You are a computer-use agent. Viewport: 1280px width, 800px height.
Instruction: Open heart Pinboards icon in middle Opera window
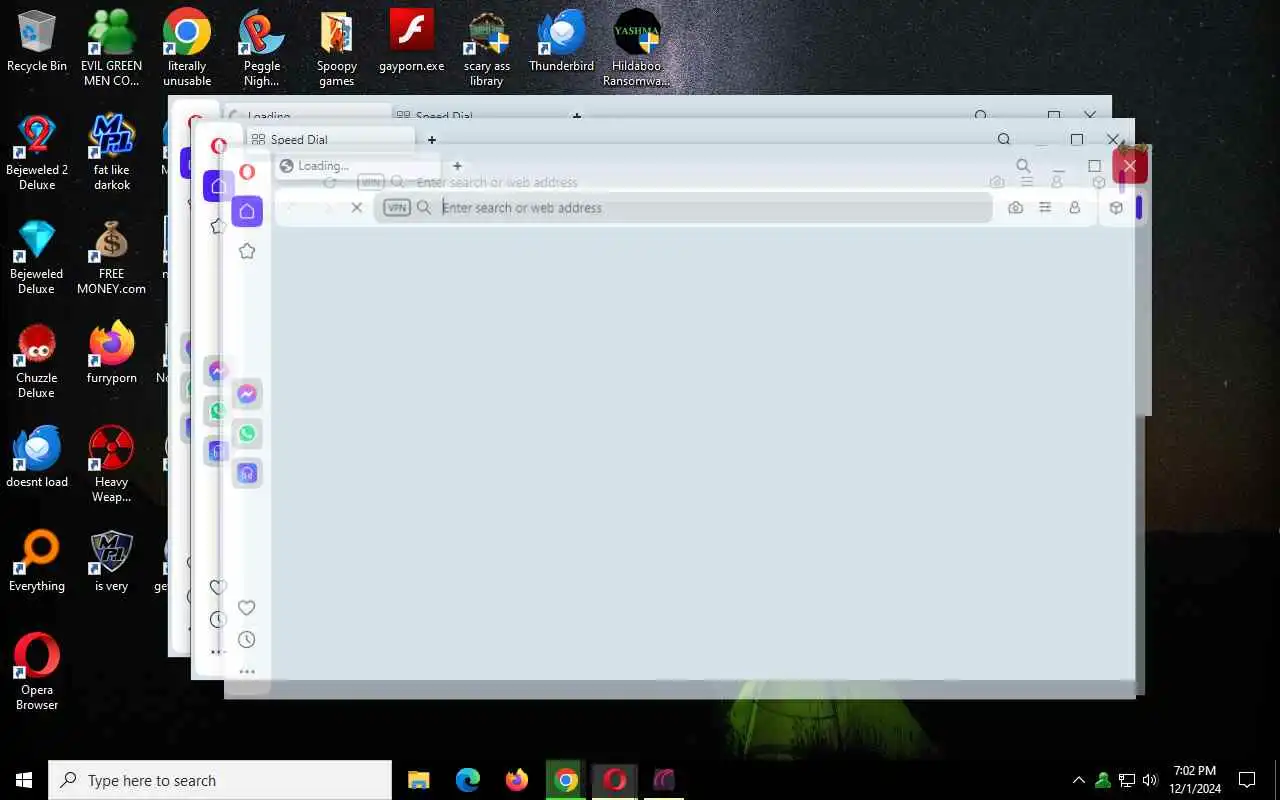pyautogui.click(x=217, y=587)
